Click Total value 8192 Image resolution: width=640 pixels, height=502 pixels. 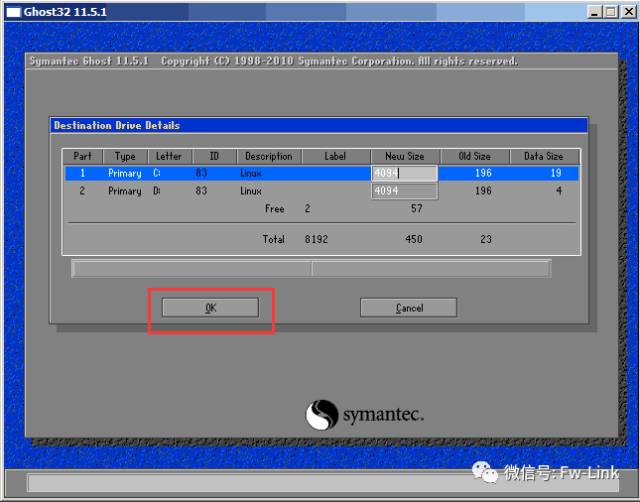(x=316, y=239)
